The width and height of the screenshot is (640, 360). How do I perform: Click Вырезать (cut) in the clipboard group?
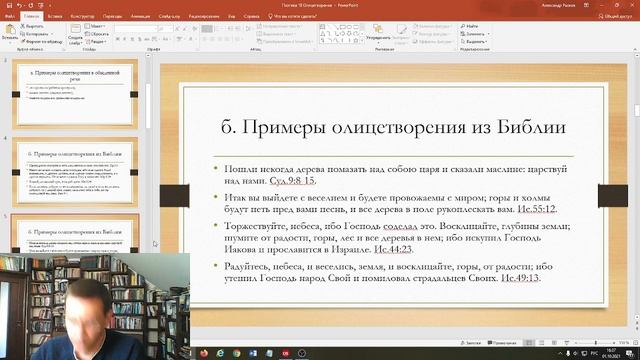pos(32,26)
